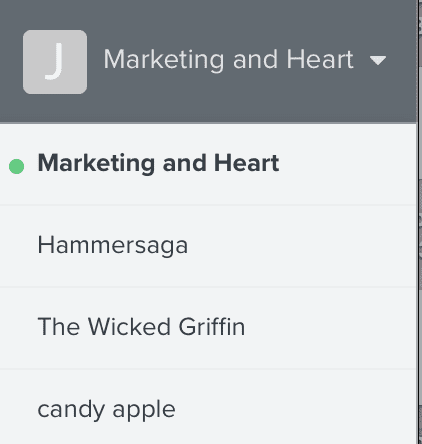Click the J avatar icon

[55, 62]
